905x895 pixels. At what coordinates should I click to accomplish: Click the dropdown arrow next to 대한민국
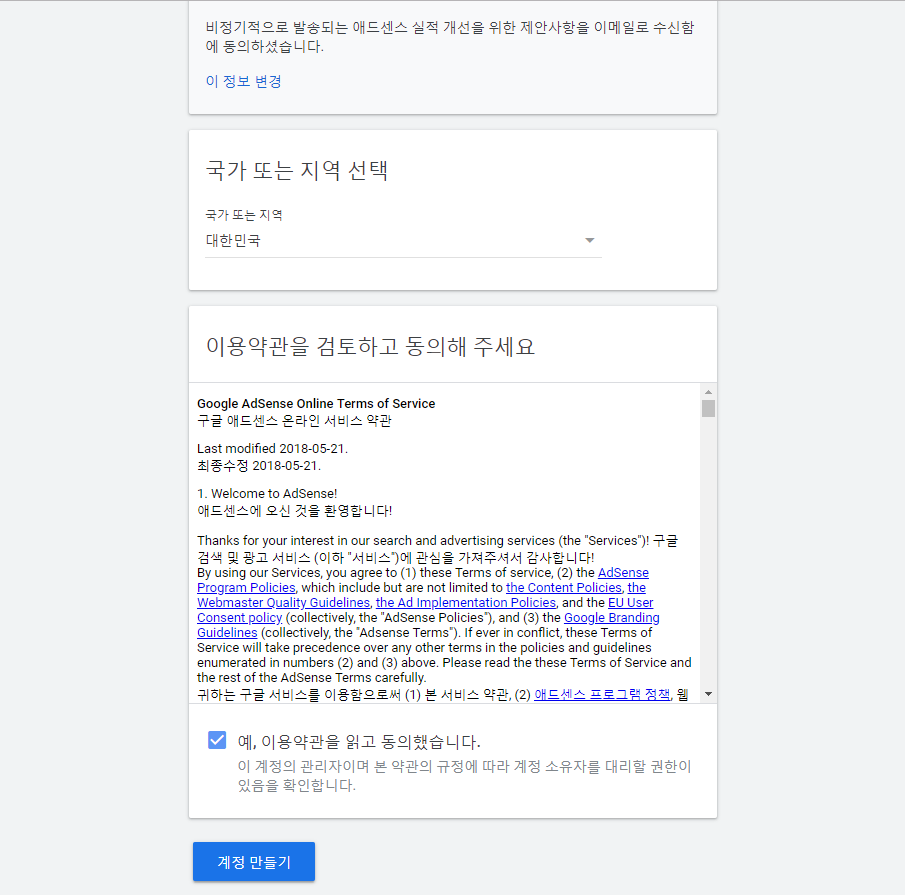589,241
